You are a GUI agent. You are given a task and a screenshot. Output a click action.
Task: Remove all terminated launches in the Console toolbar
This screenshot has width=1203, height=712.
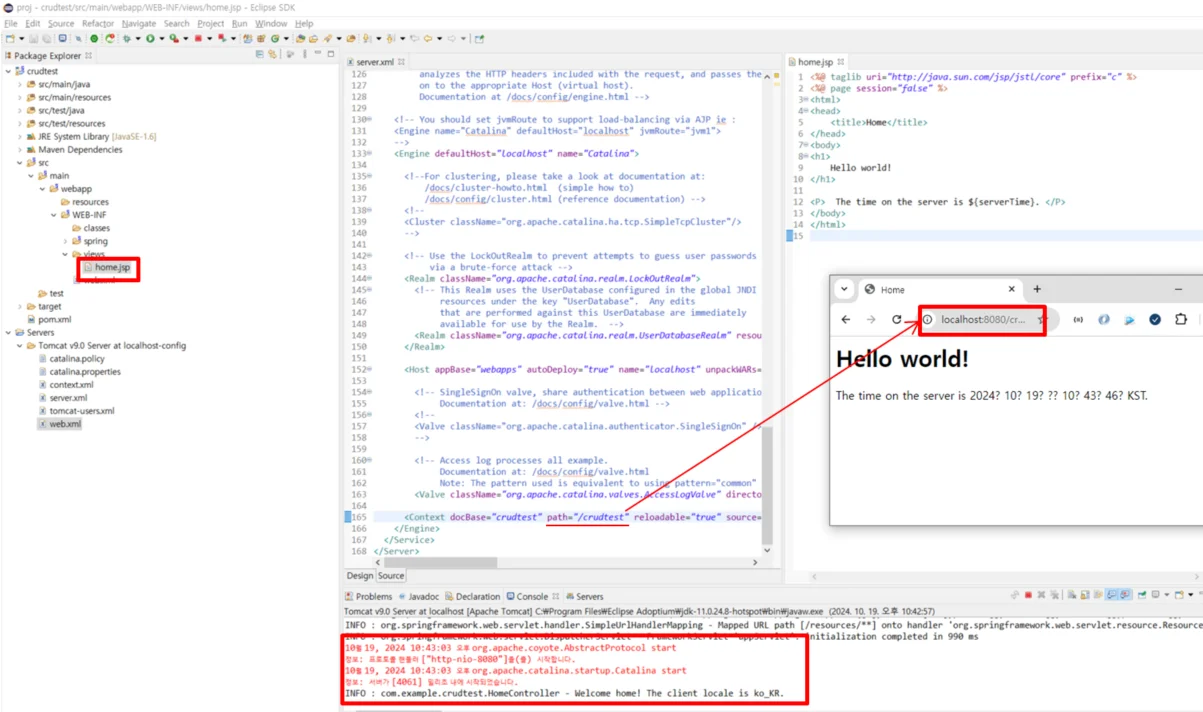click(x=1055, y=594)
